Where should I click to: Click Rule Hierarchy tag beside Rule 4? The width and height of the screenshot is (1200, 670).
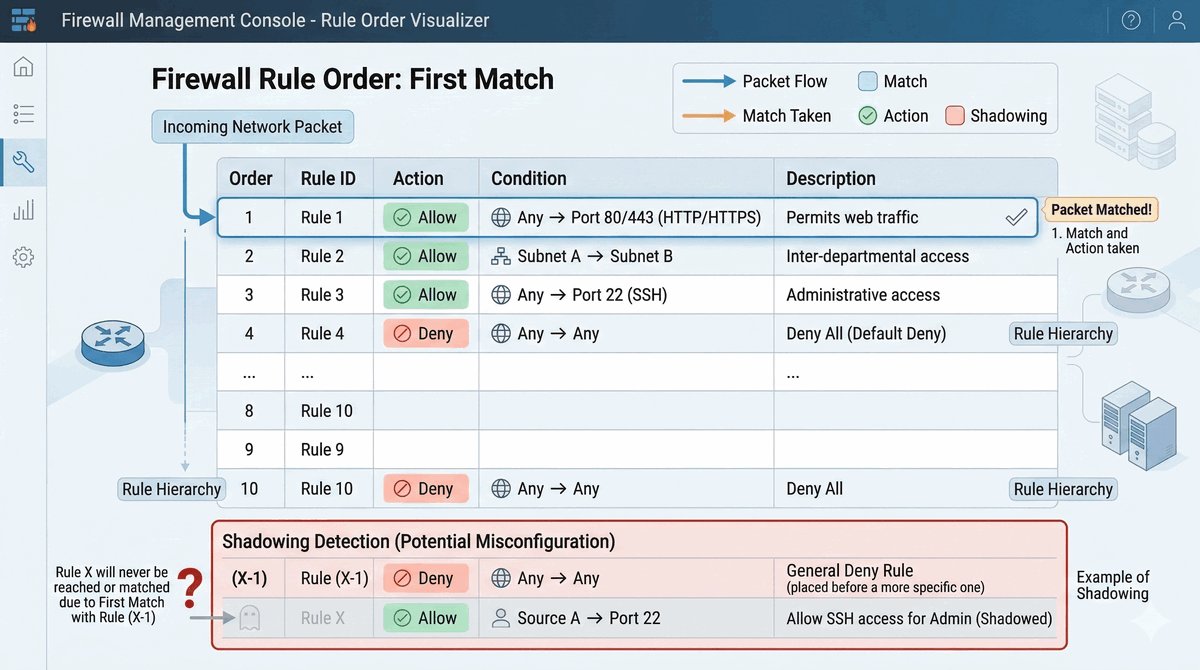point(1063,334)
